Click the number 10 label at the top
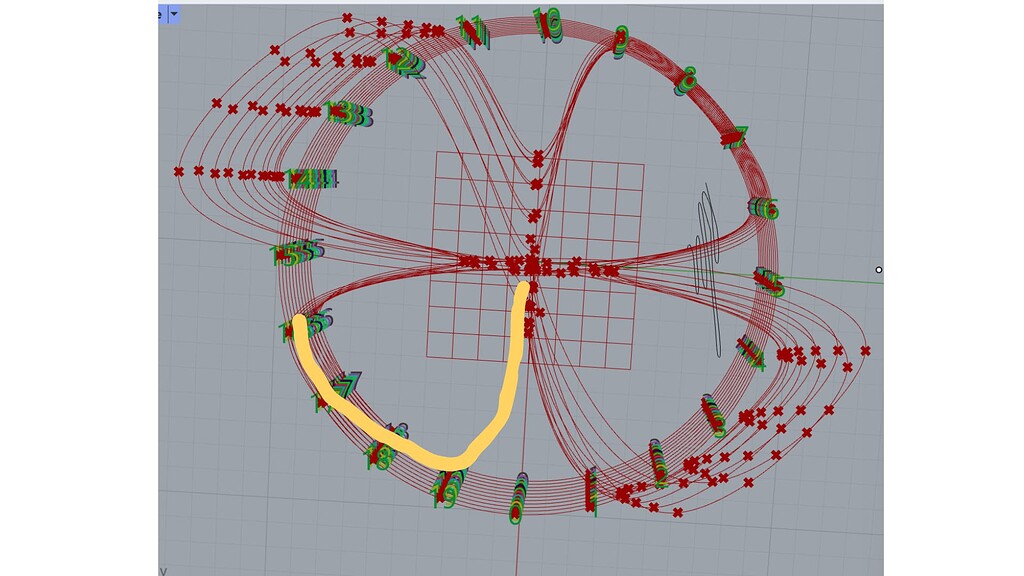The width and height of the screenshot is (1024, 576). click(545, 20)
